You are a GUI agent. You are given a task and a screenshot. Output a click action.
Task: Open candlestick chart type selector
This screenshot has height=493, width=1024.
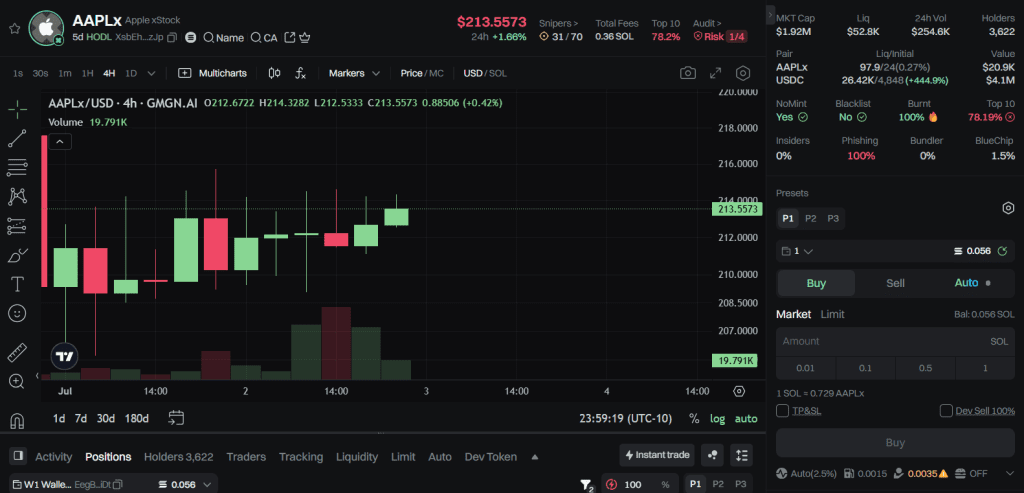point(275,73)
